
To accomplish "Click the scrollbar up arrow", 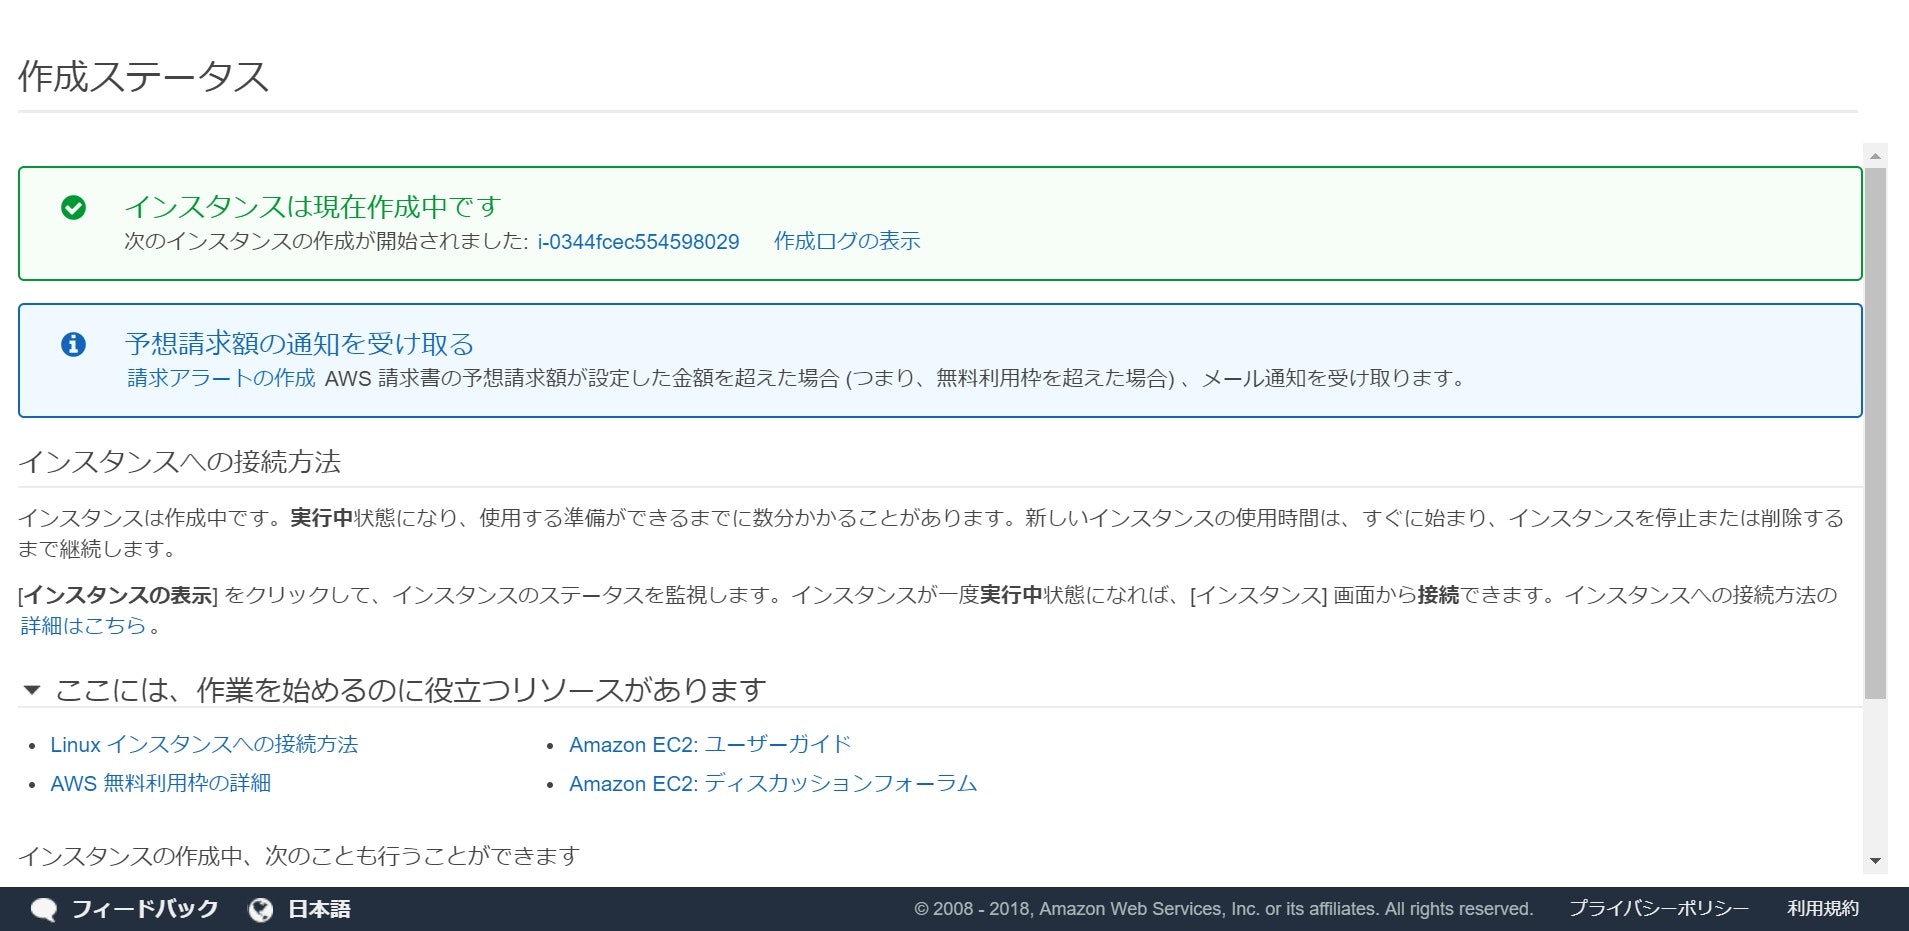I will click(x=1875, y=156).
